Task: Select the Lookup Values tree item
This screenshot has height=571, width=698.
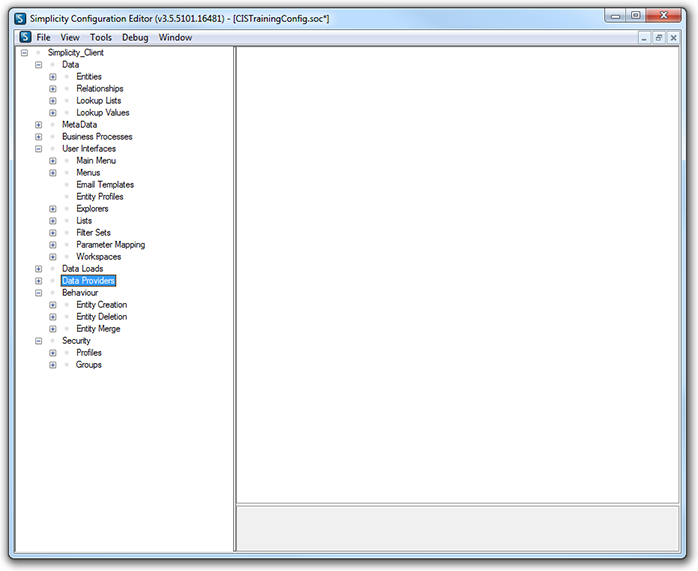Action: pyautogui.click(x=102, y=113)
